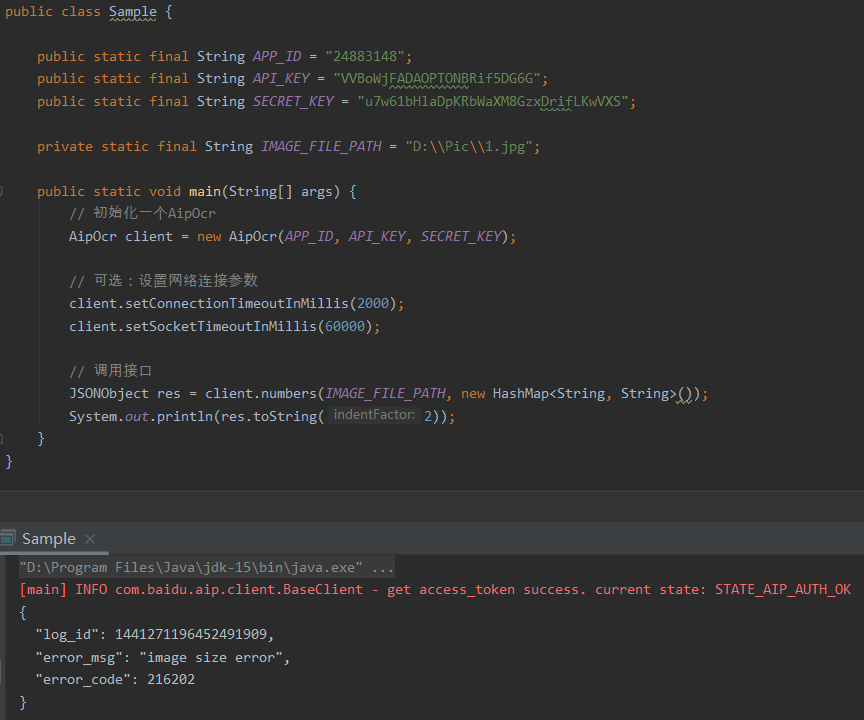Click the SECRET_KEY constant declaration

(x=293, y=101)
